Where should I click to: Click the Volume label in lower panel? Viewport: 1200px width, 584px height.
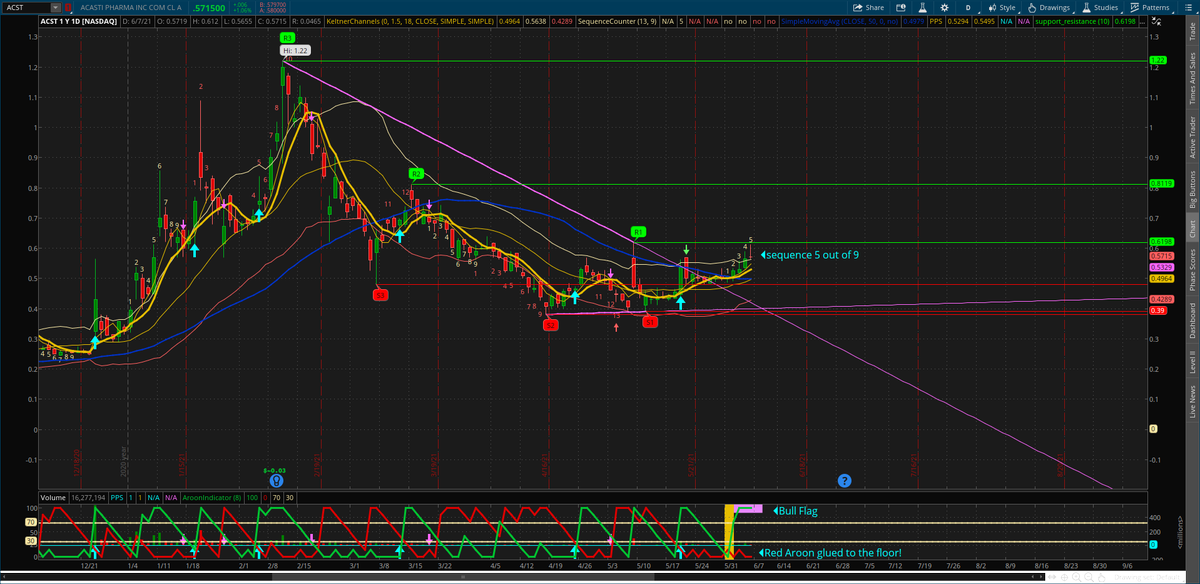(52, 496)
